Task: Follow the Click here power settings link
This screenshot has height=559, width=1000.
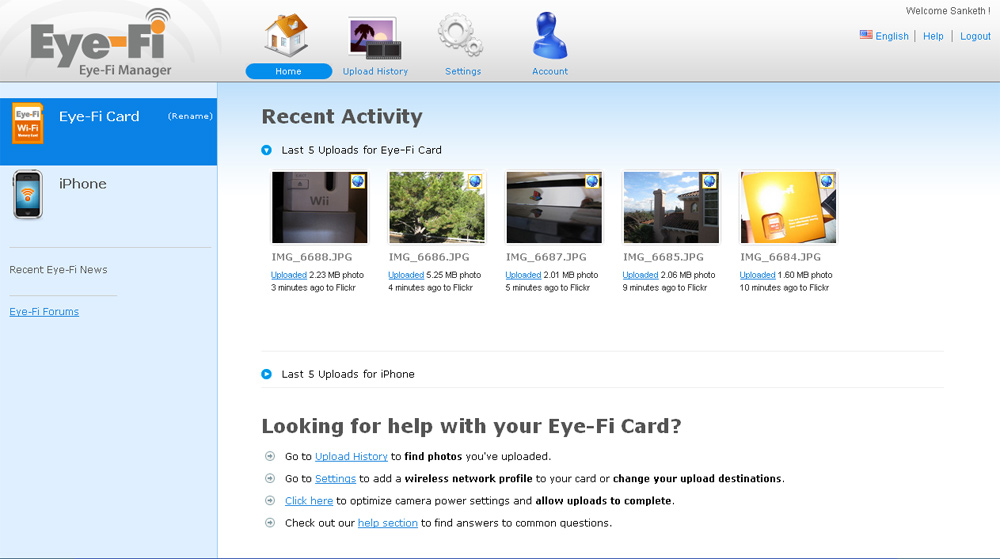Action: 309,501
